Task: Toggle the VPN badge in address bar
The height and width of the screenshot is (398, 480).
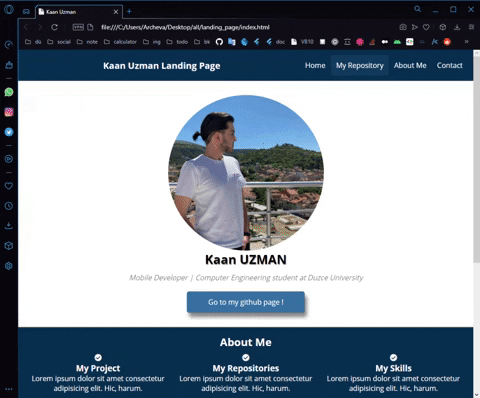Action: coord(78,27)
